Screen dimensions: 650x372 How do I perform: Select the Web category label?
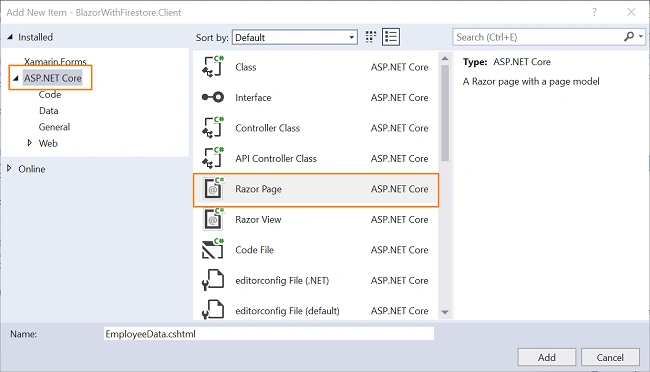click(48, 143)
